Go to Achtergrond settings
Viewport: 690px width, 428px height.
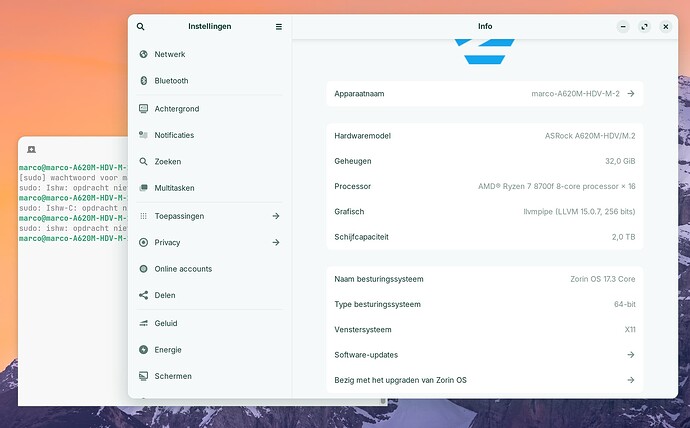tap(209, 109)
